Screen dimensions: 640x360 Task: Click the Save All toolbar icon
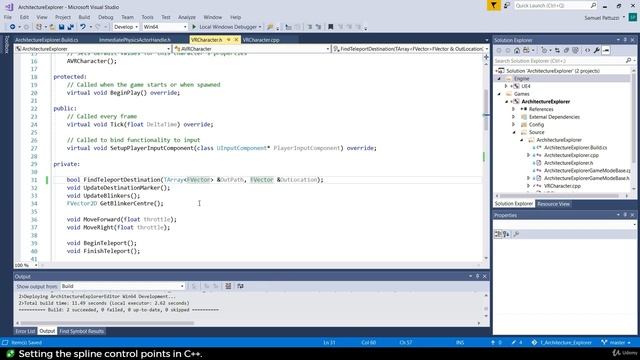tap(71, 27)
